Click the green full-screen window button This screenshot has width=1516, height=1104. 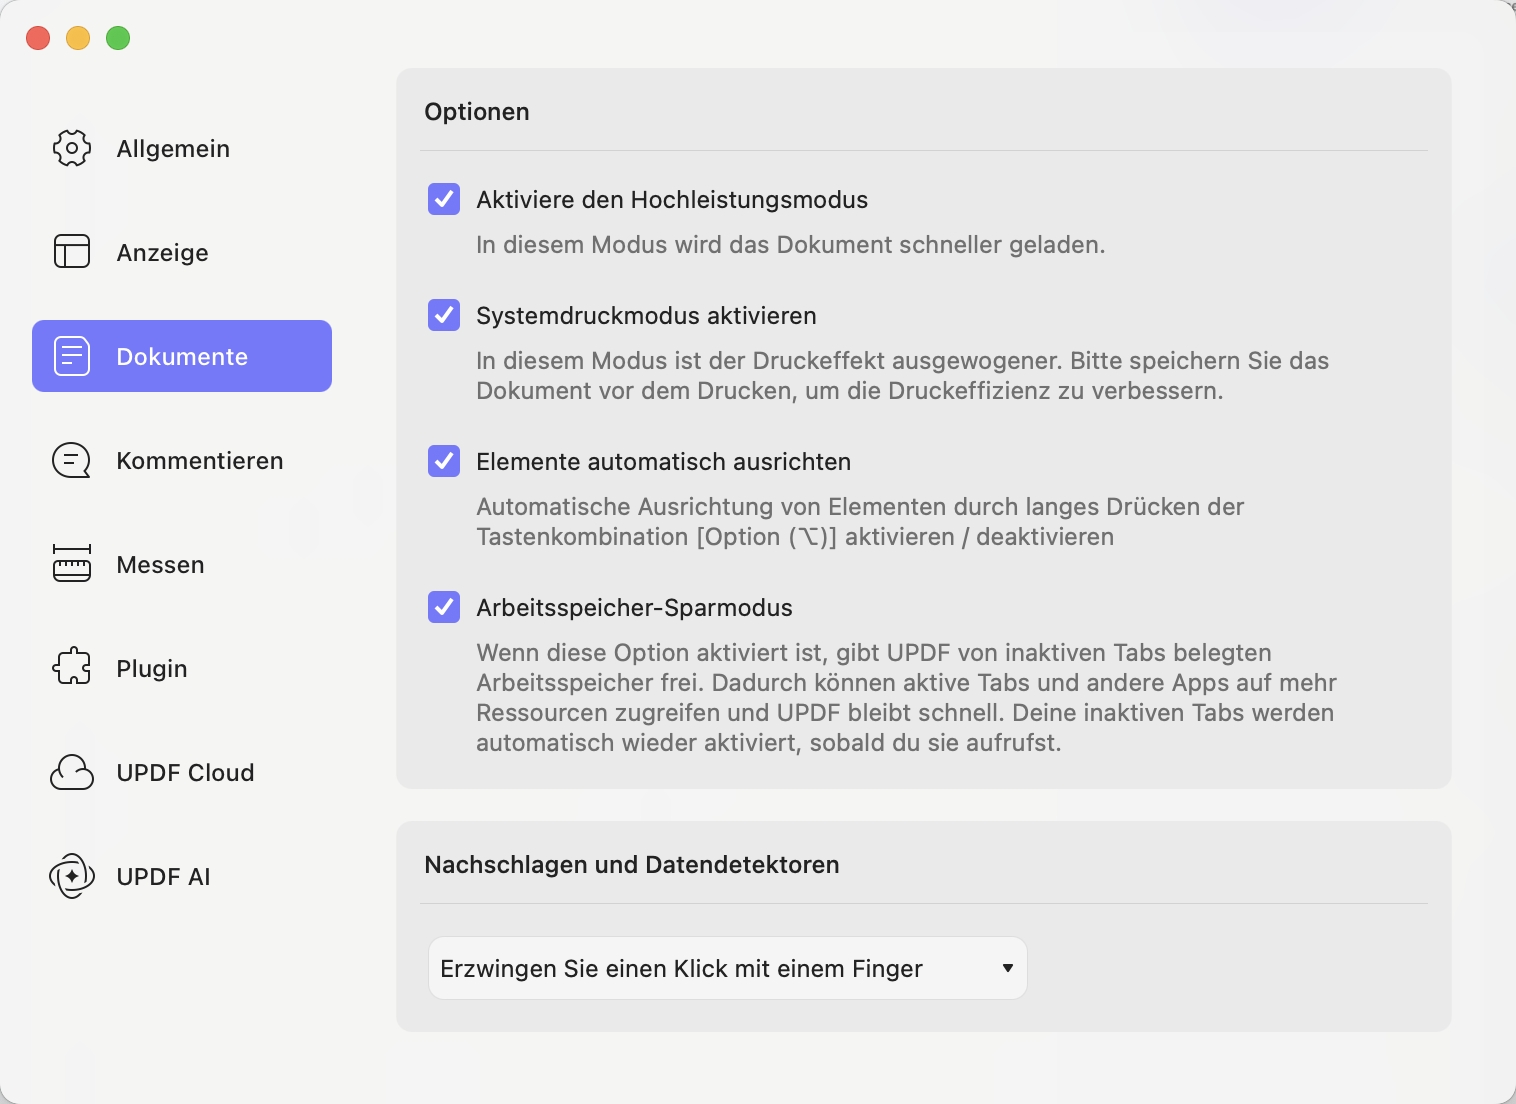click(118, 38)
